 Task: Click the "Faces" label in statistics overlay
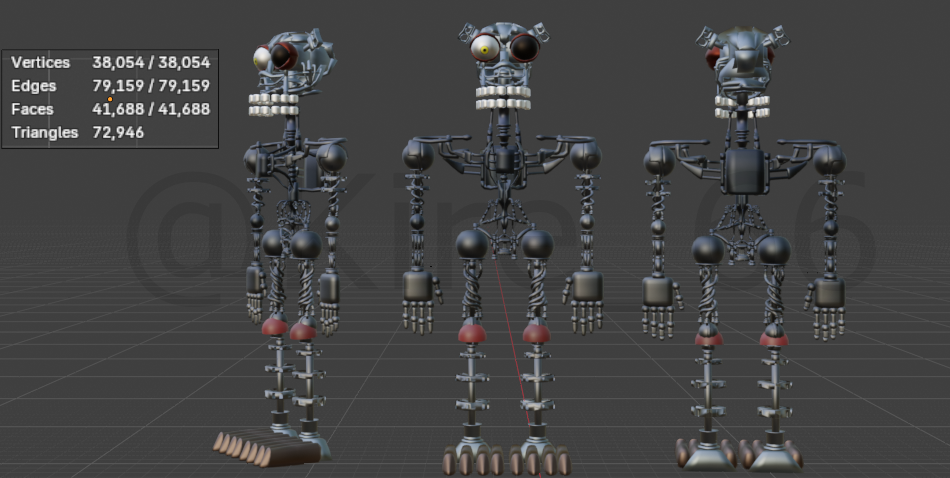coord(32,109)
